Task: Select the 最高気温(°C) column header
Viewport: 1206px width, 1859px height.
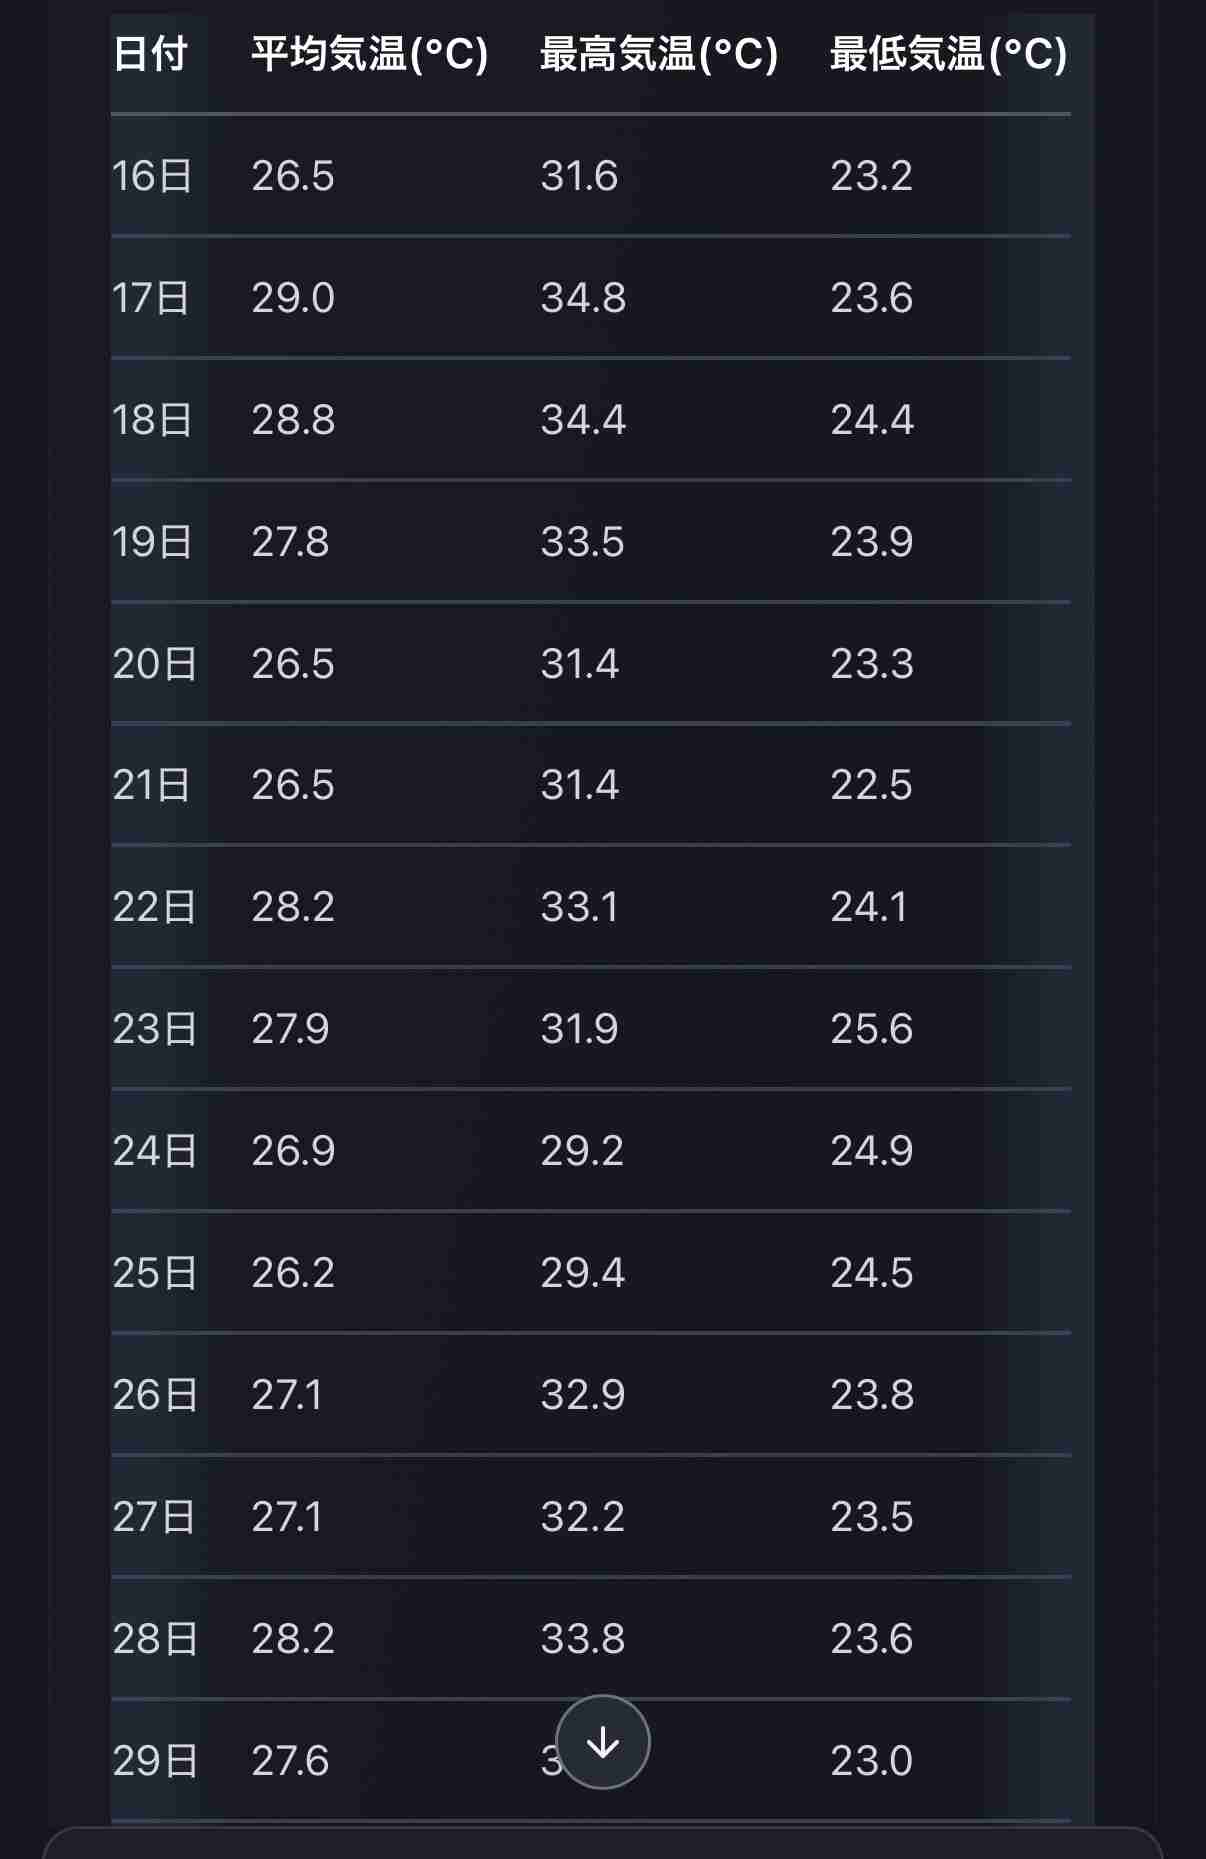Action: click(659, 54)
